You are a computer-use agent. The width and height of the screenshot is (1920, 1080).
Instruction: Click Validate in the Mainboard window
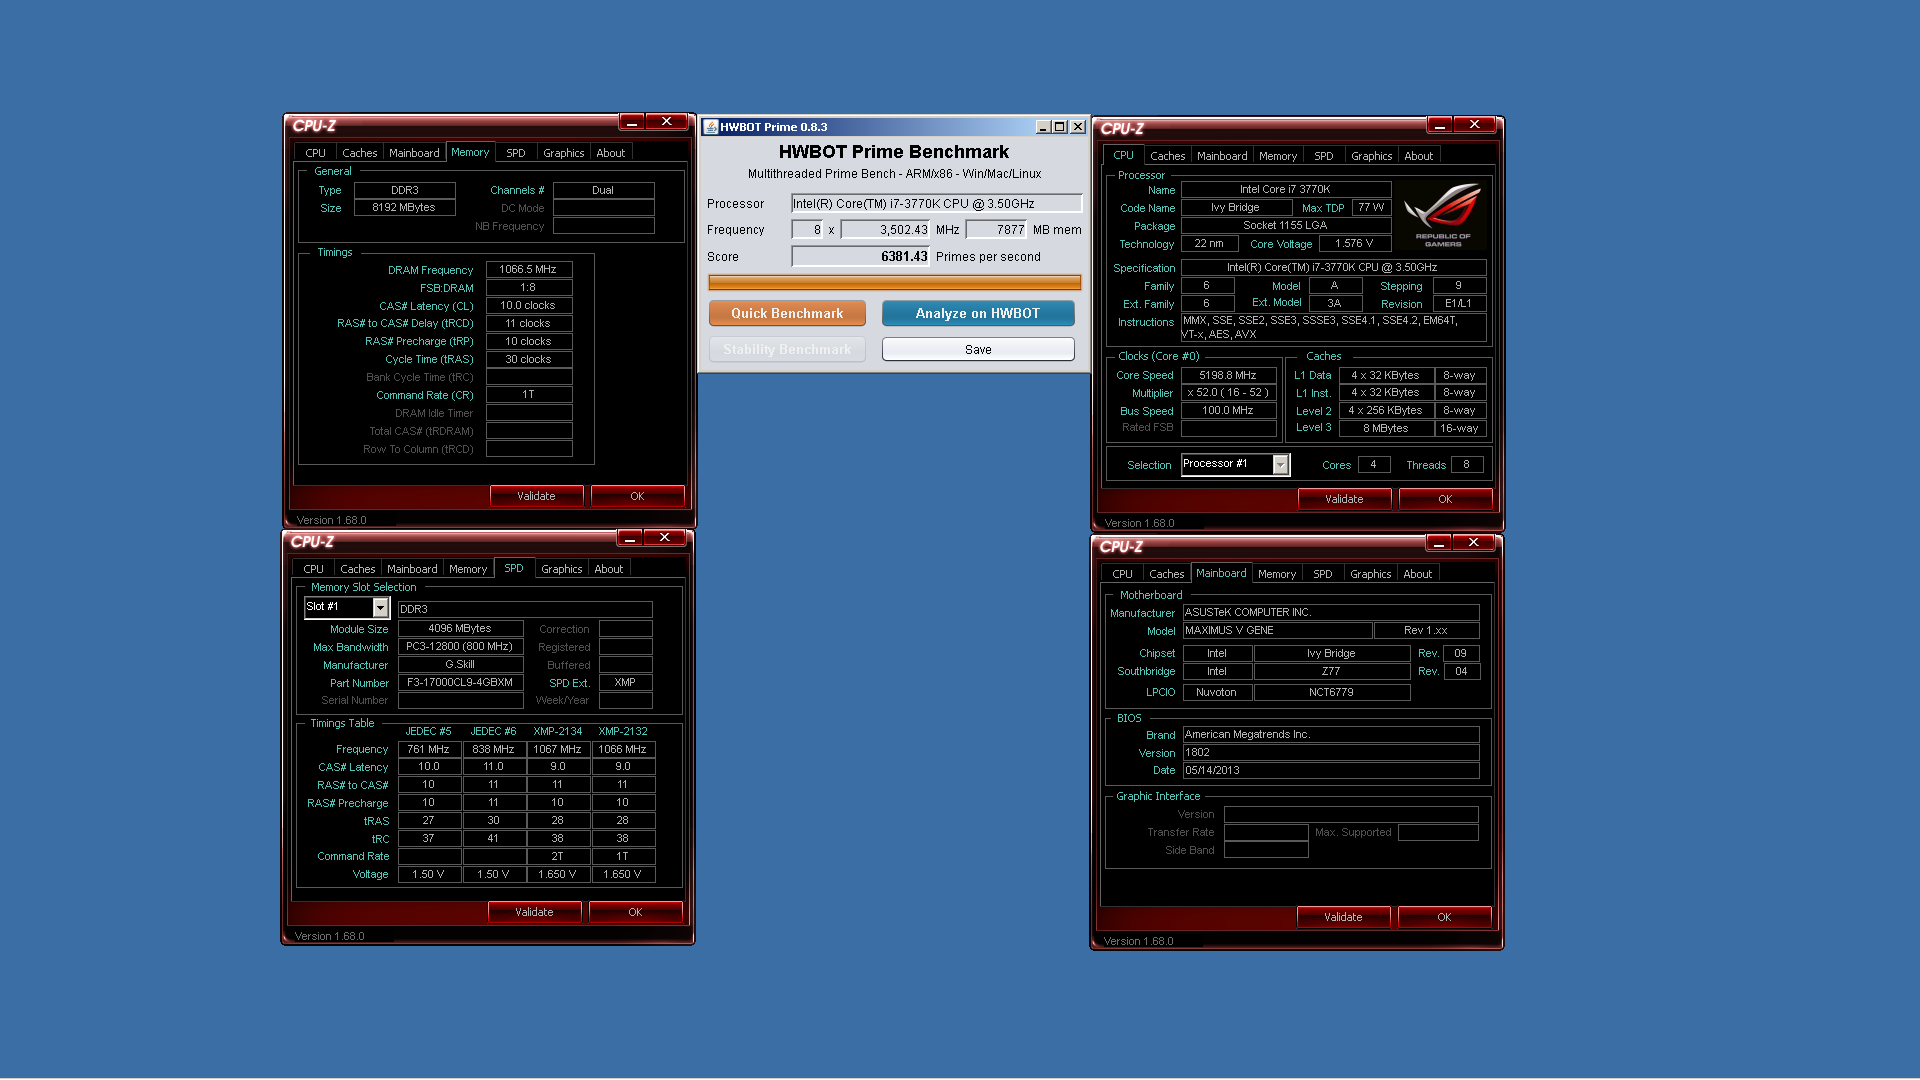[1343, 918]
